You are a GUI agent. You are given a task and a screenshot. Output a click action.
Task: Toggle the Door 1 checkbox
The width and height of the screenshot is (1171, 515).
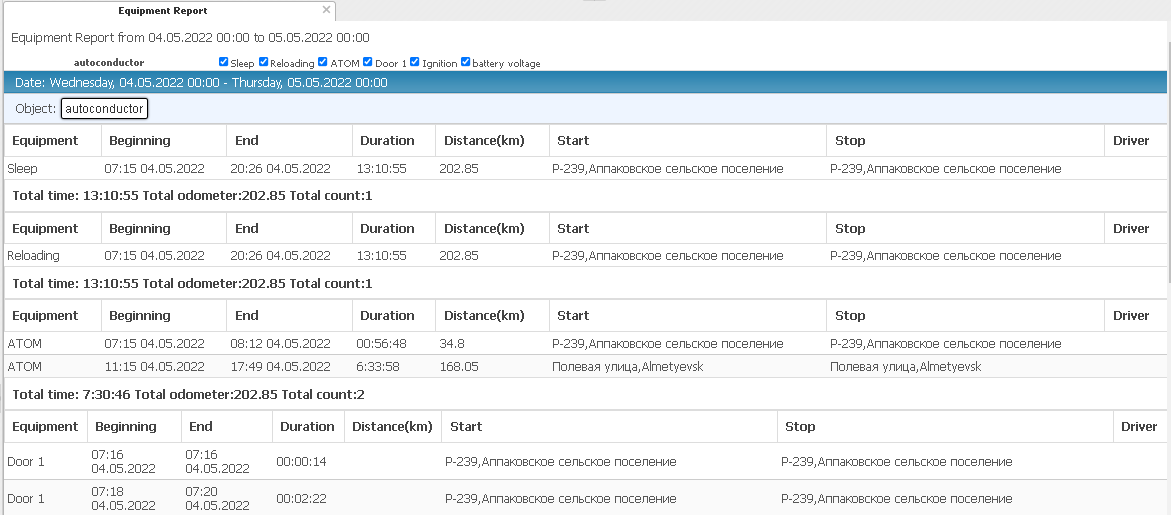click(x=368, y=62)
